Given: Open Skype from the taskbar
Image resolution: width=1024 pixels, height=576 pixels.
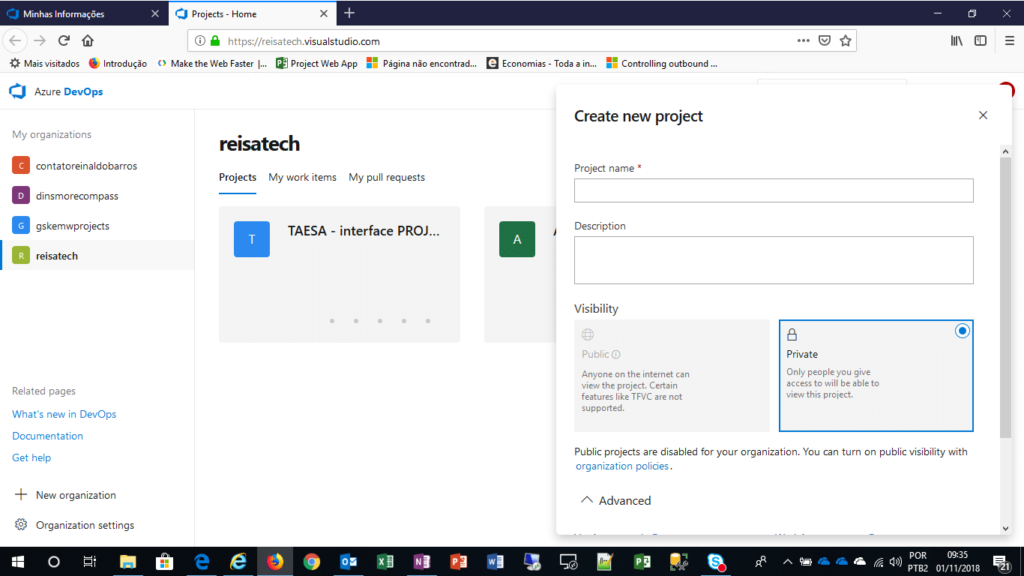Looking at the screenshot, I should (x=716, y=562).
